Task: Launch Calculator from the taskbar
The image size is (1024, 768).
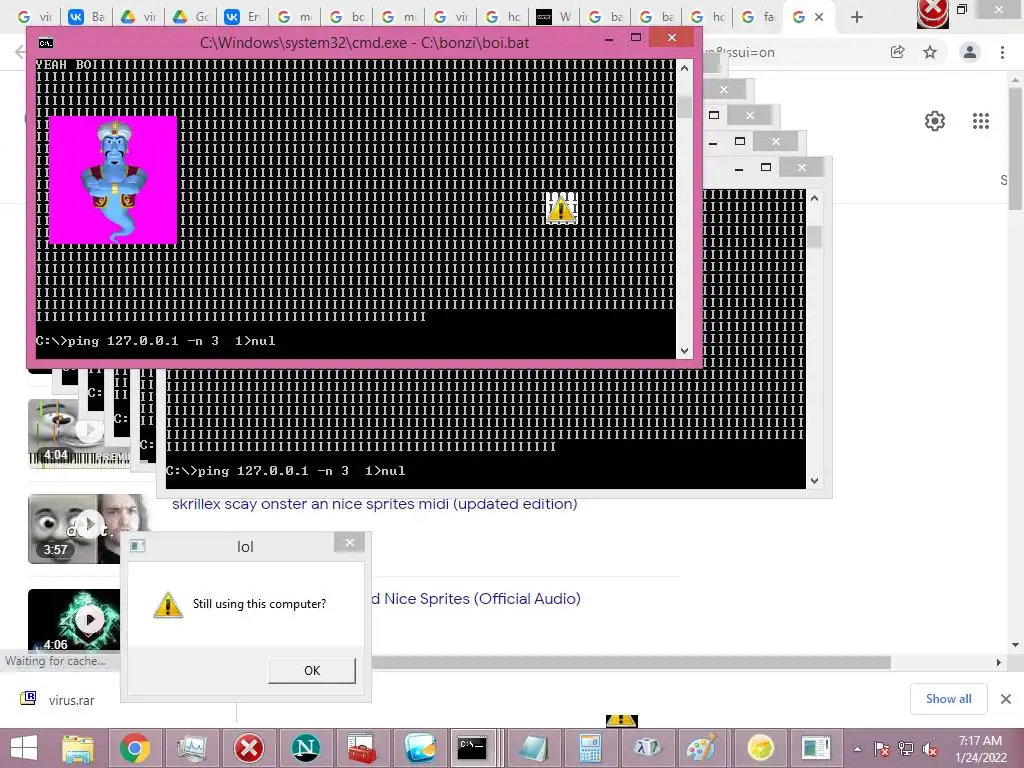Action: pyautogui.click(x=590, y=748)
